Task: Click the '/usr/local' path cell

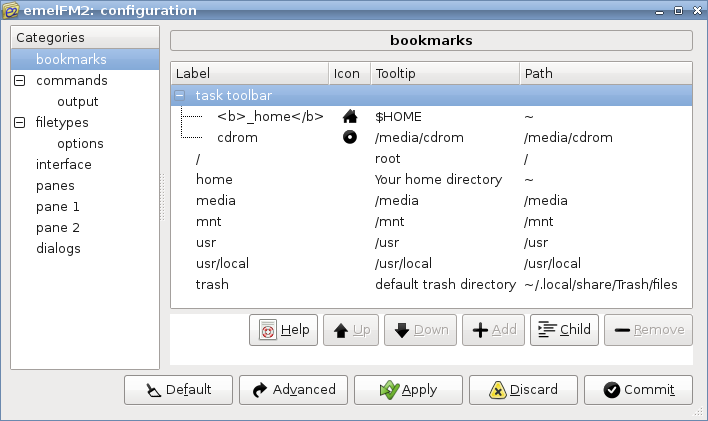Action: pos(552,263)
